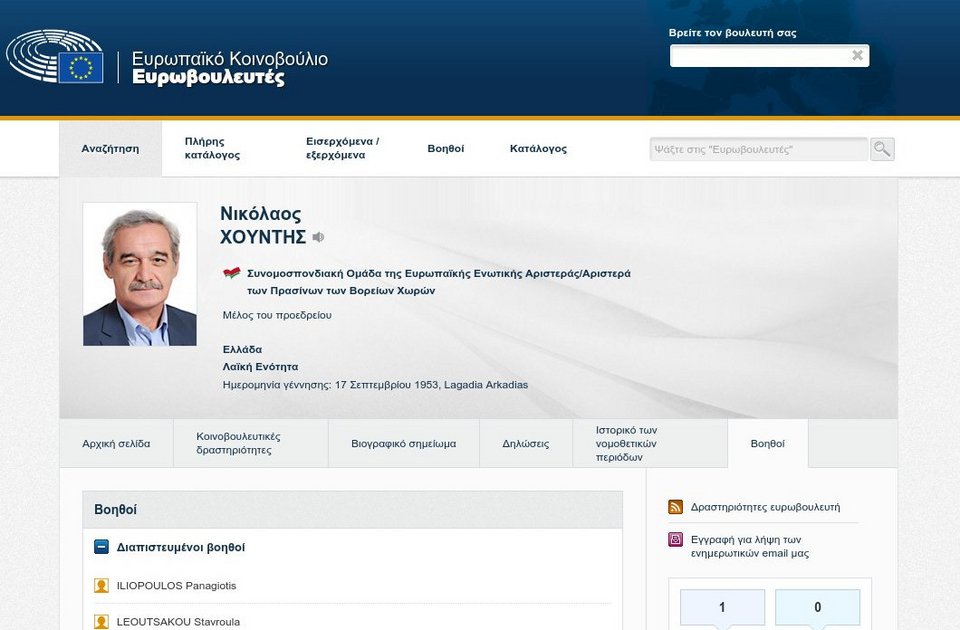Click the email newsletter subscription icon
The image size is (960, 630).
tap(675, 539)
